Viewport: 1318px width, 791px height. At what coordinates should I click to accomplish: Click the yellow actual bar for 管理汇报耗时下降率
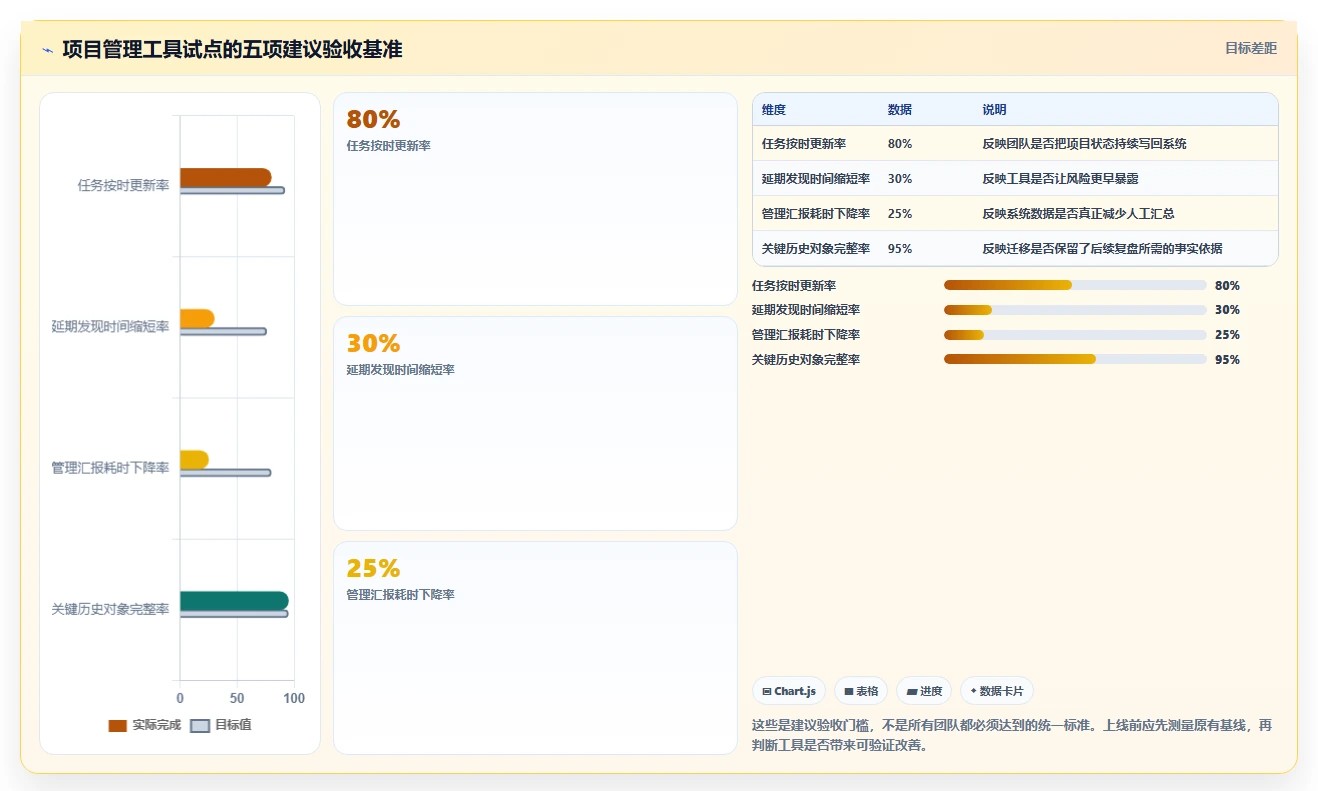coord(194,459)
